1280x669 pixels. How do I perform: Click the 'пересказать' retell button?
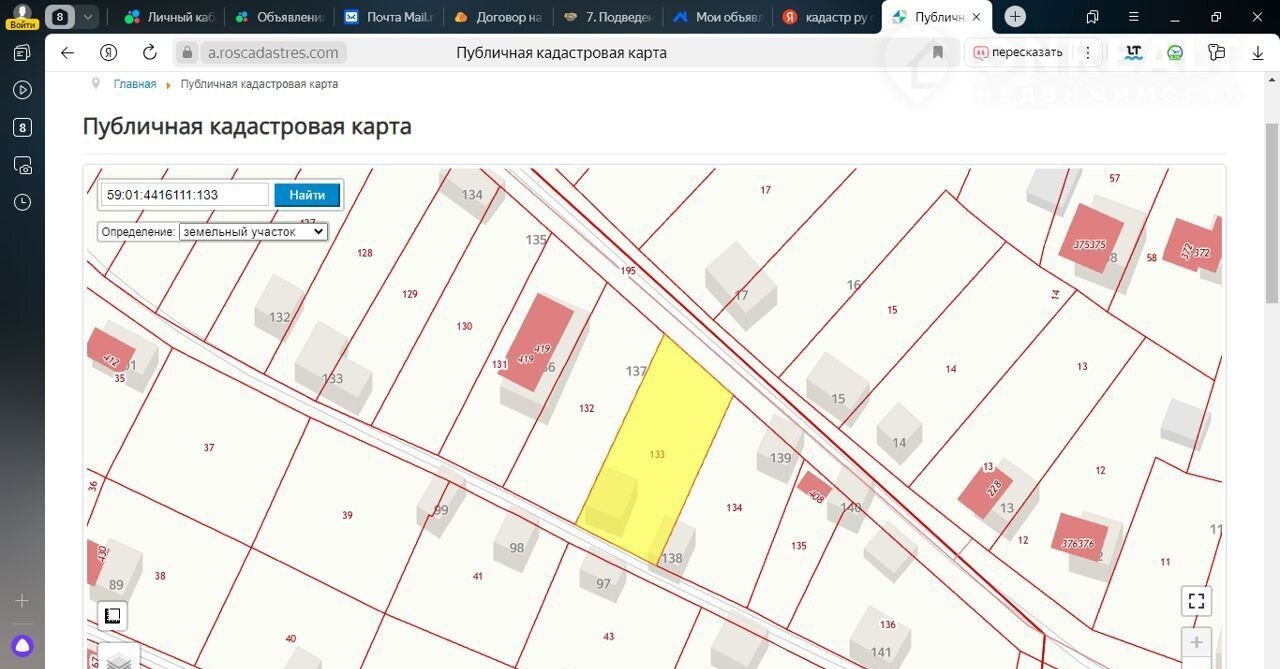[1018, 53]
